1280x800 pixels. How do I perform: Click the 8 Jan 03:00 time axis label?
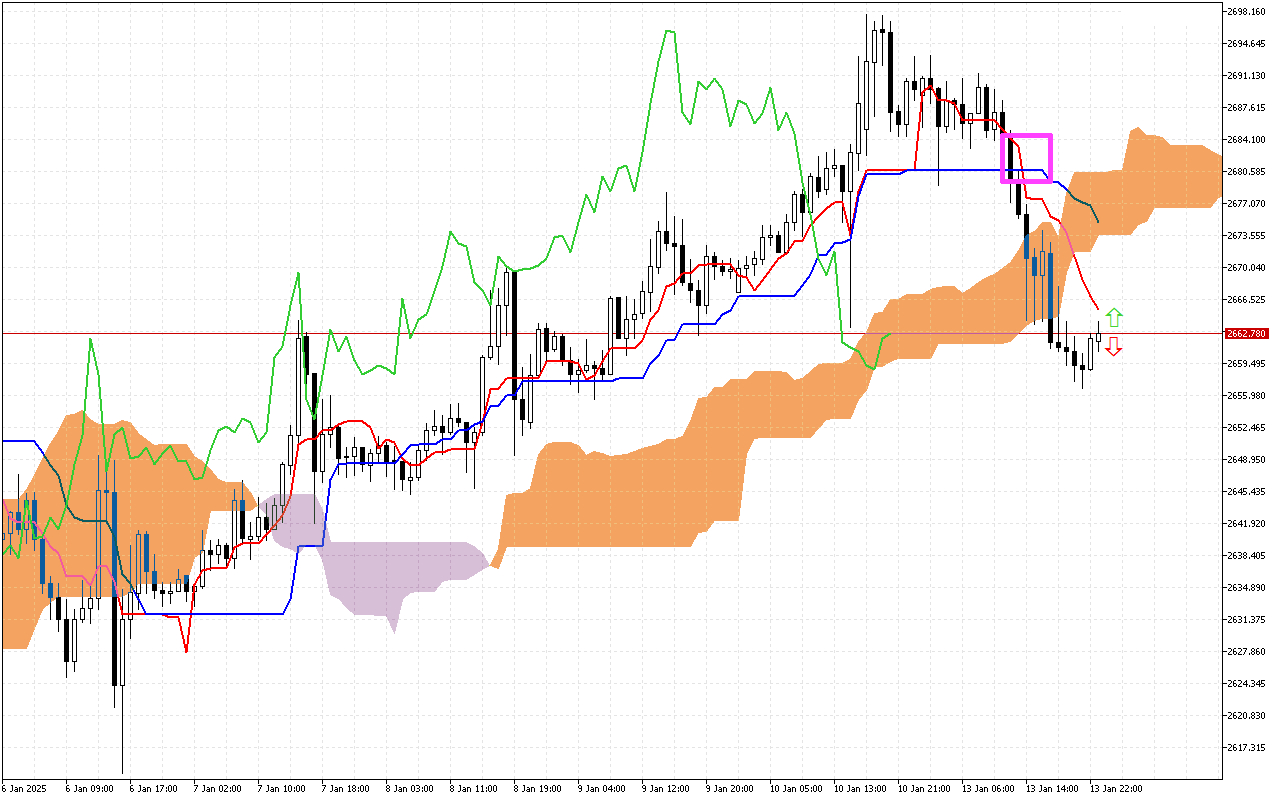point(408,789)
